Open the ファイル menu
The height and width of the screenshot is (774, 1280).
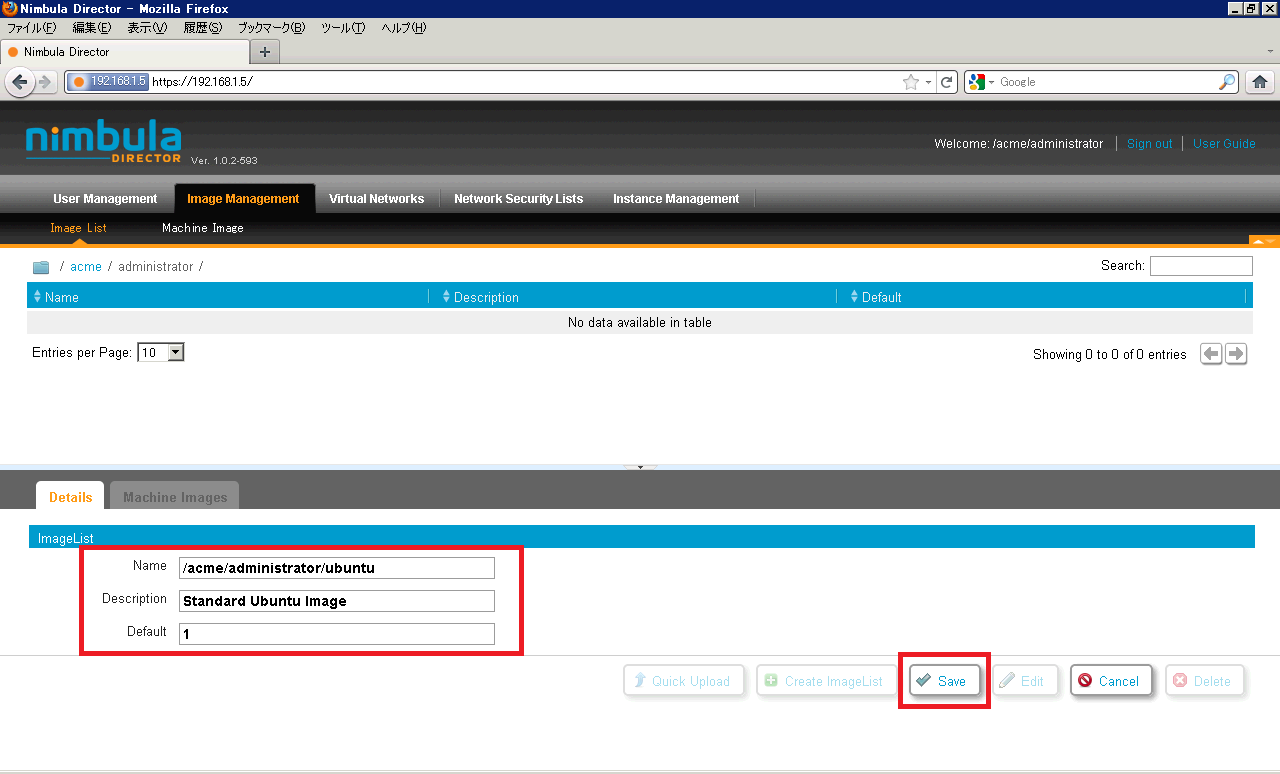32,28
